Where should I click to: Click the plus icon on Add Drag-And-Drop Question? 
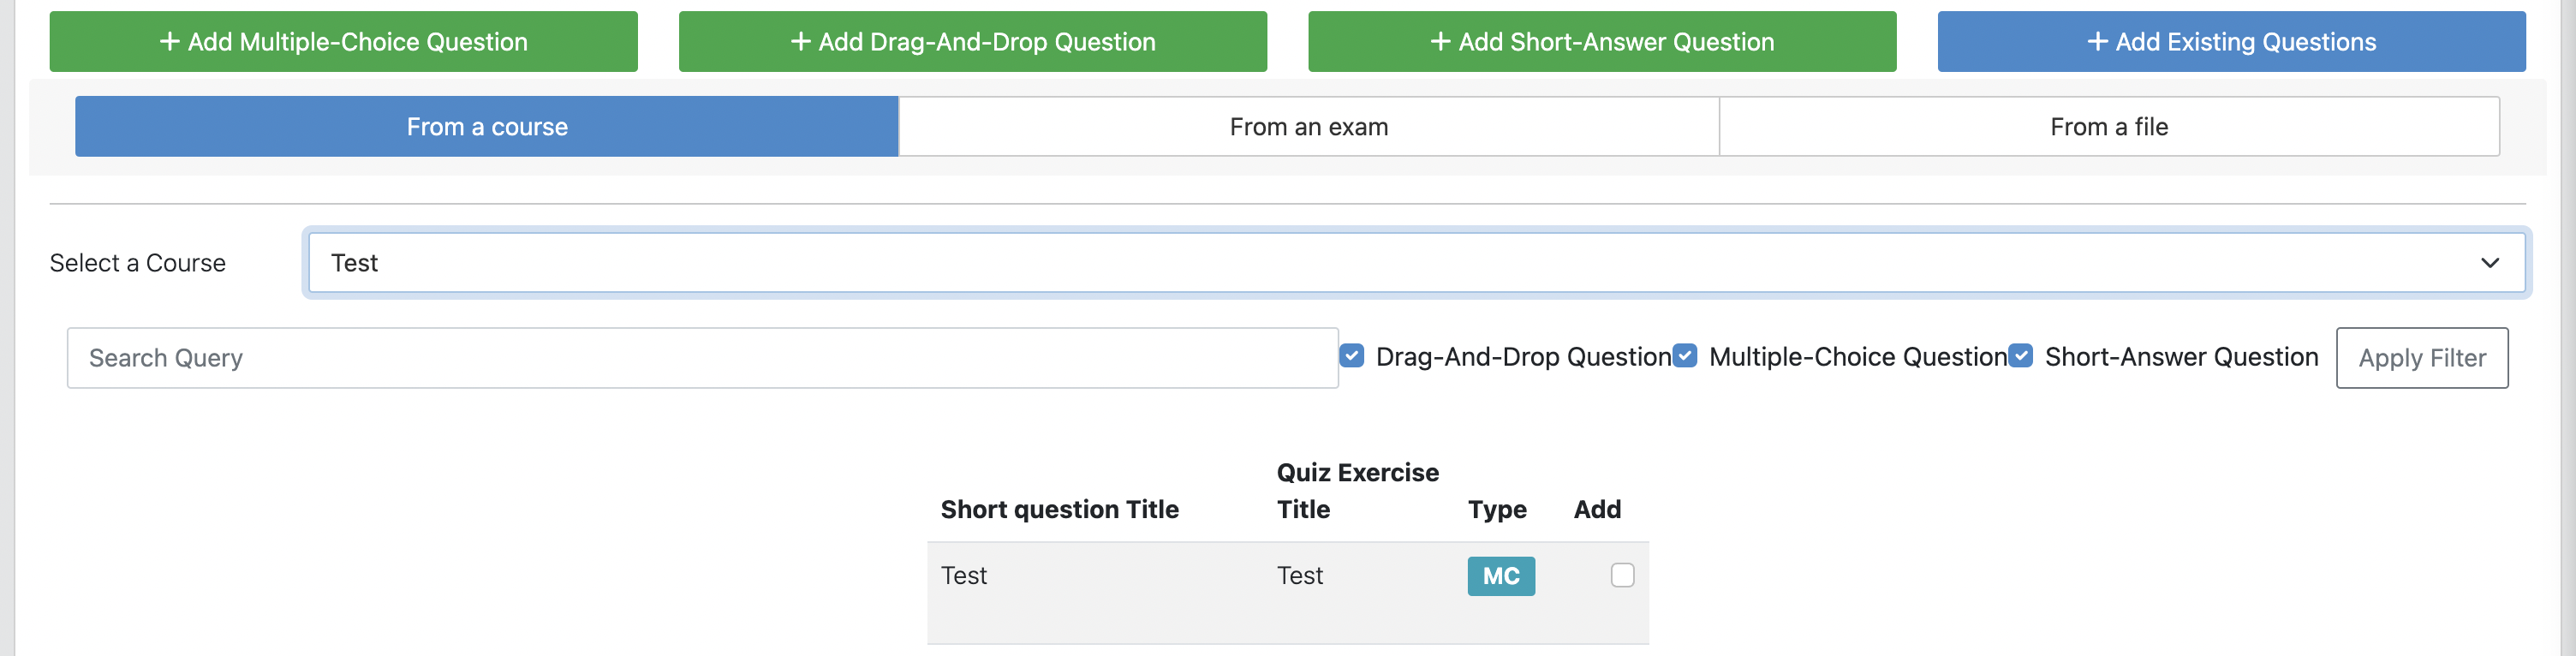click(800, 41)
